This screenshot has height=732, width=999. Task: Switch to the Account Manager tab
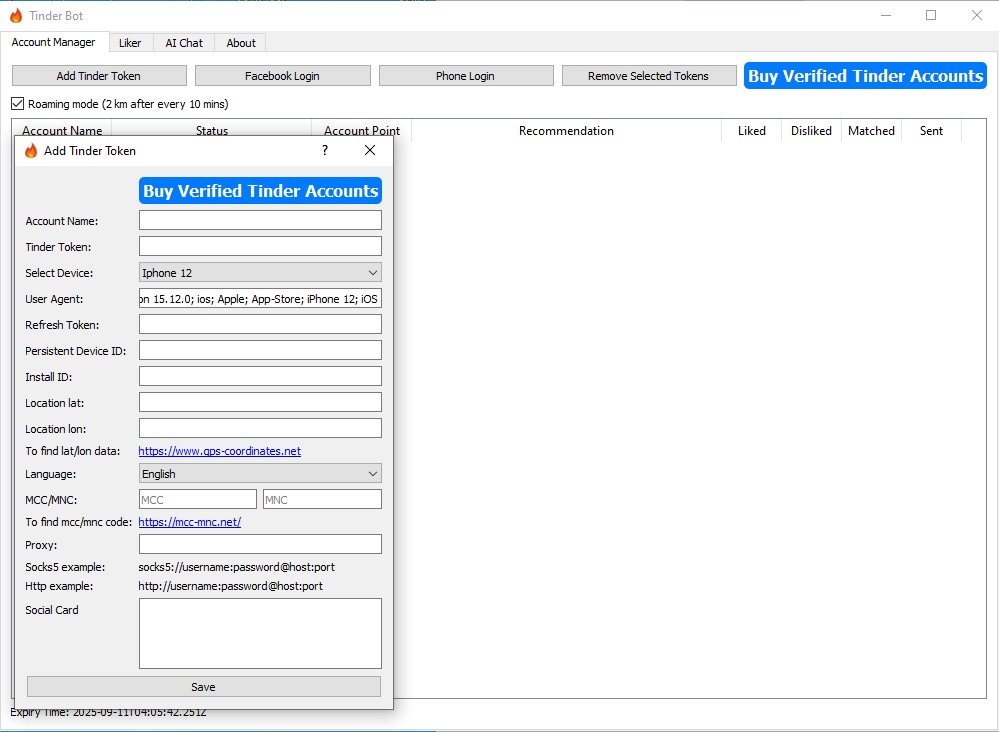[54, 42]
